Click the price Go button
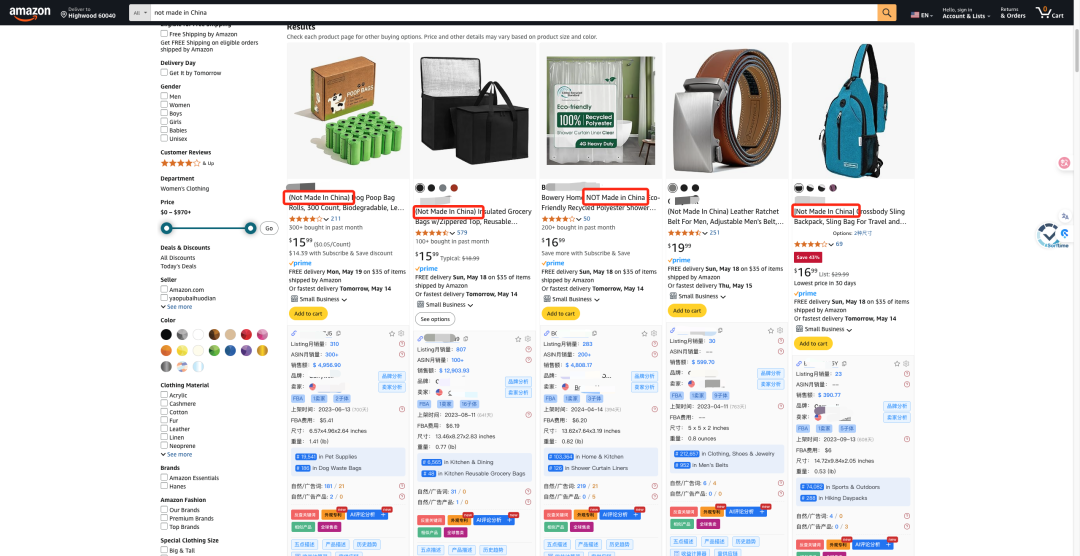The width and height of the screenshot is (1080, 556). click(269, 228)
